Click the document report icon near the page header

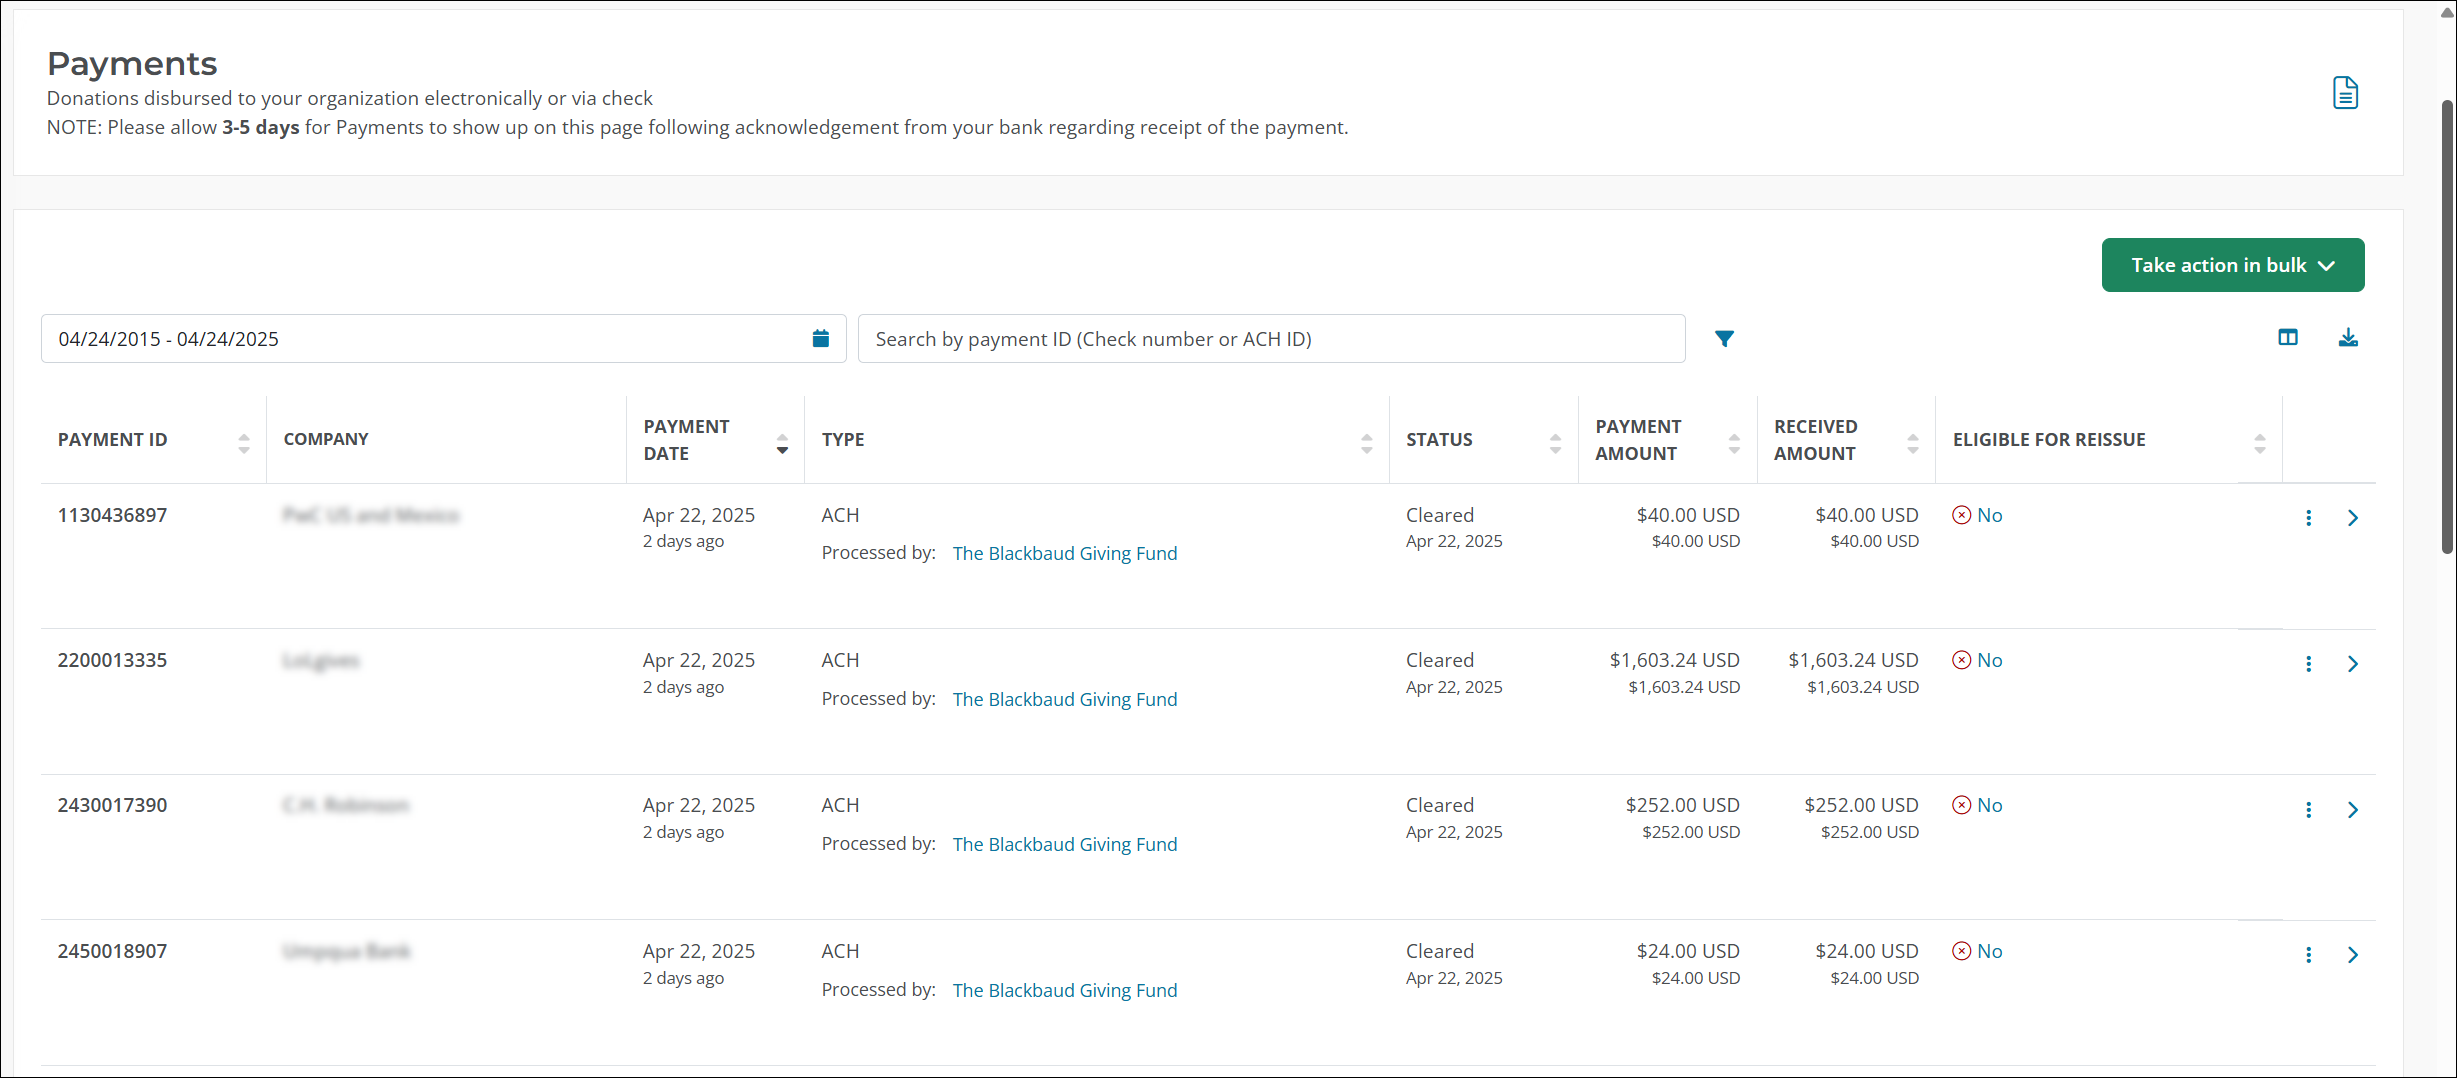coord(2345,93)
